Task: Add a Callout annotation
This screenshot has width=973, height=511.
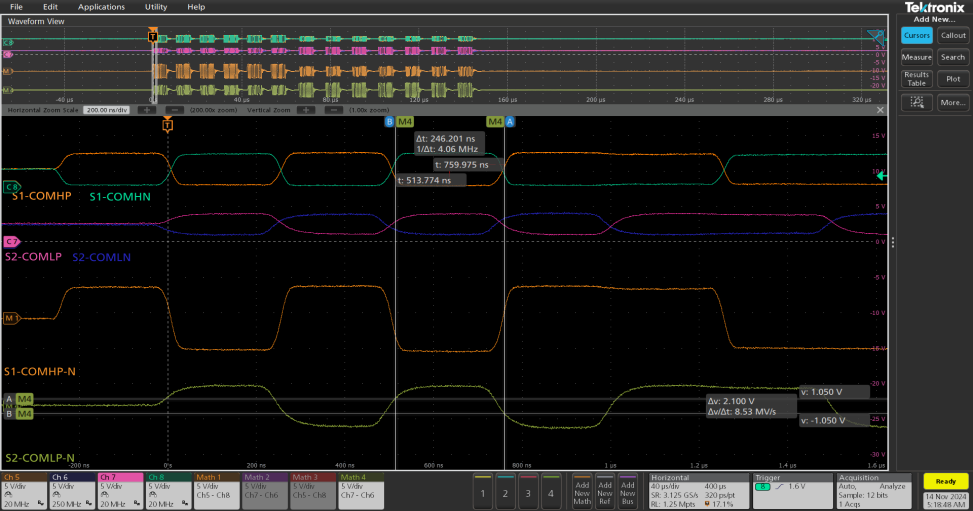Action: 953,35
